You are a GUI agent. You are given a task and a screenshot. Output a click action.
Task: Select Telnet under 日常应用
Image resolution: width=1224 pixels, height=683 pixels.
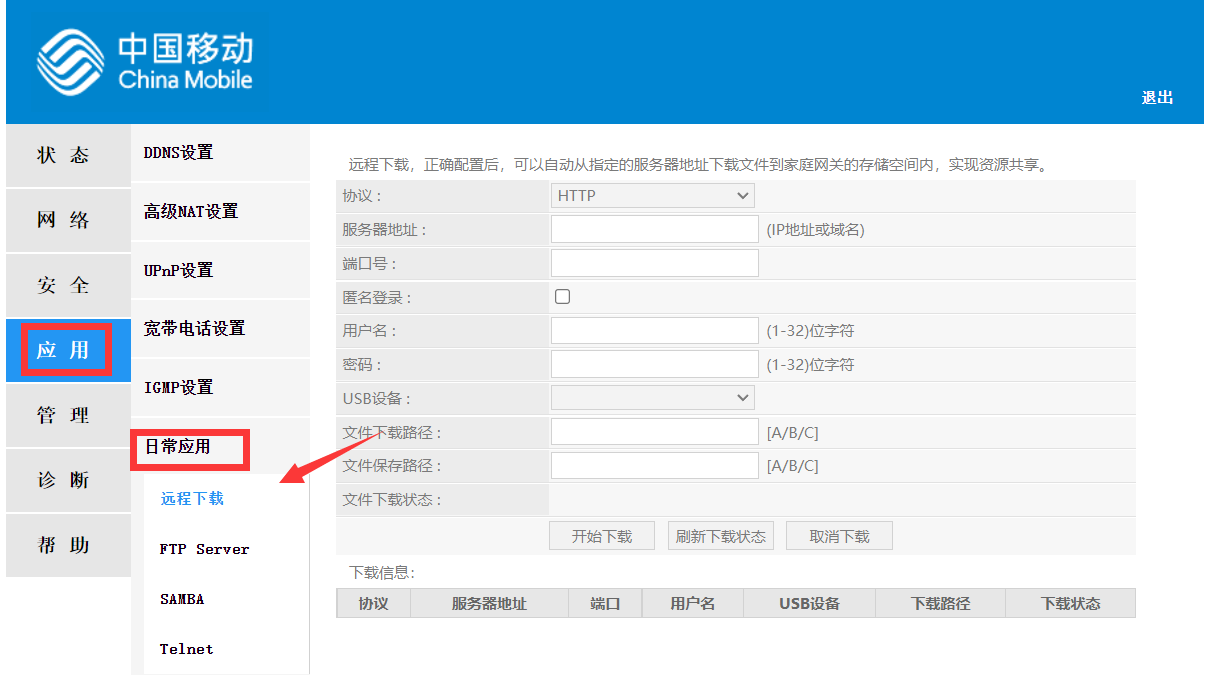[x=186, y=649]
